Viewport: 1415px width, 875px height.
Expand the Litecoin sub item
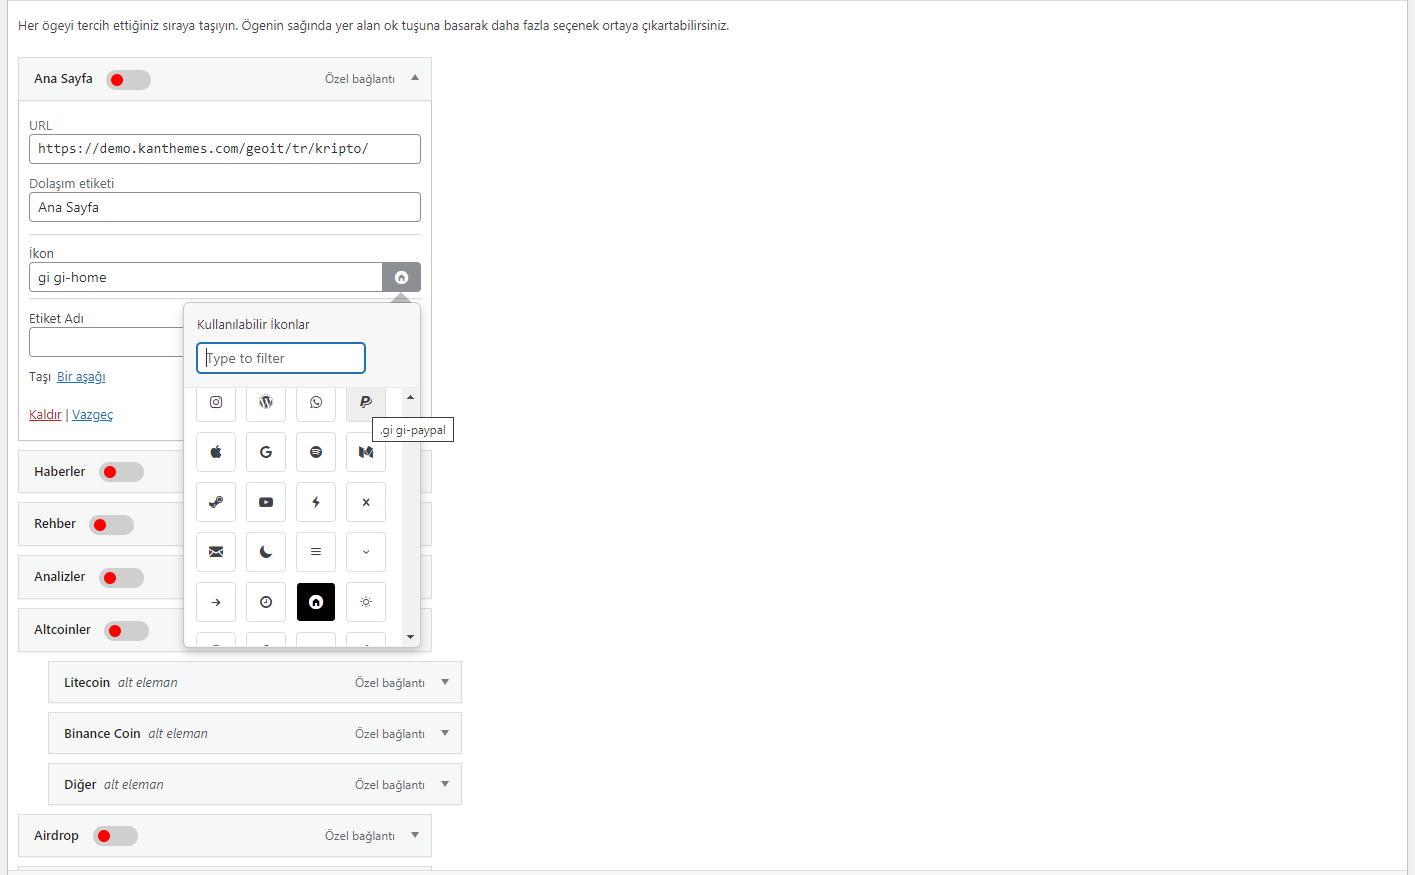tap(445, 682)
